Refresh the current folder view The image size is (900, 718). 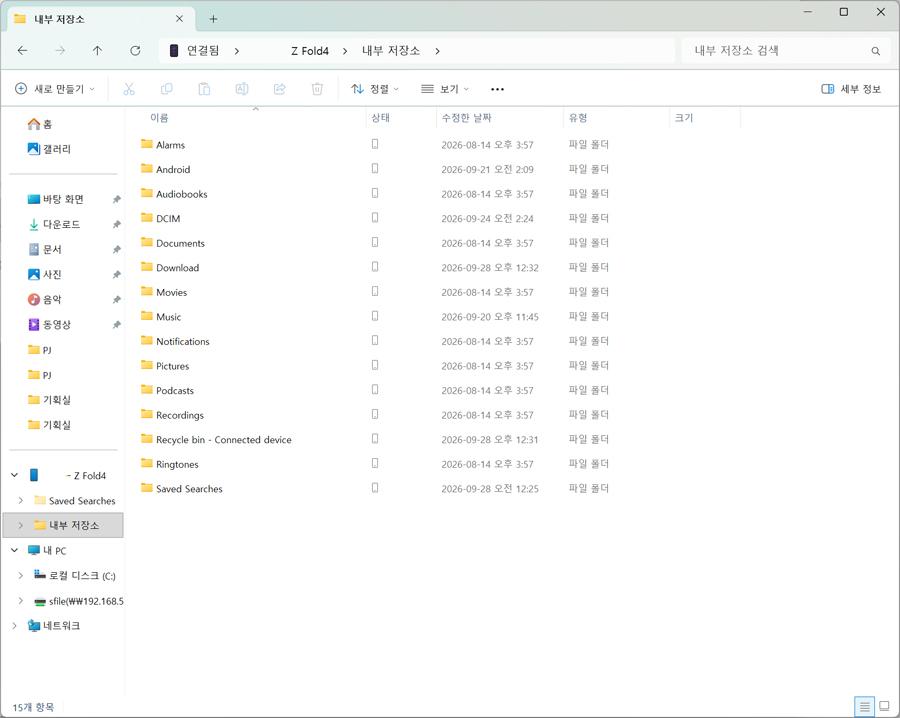tap(135, 51)
